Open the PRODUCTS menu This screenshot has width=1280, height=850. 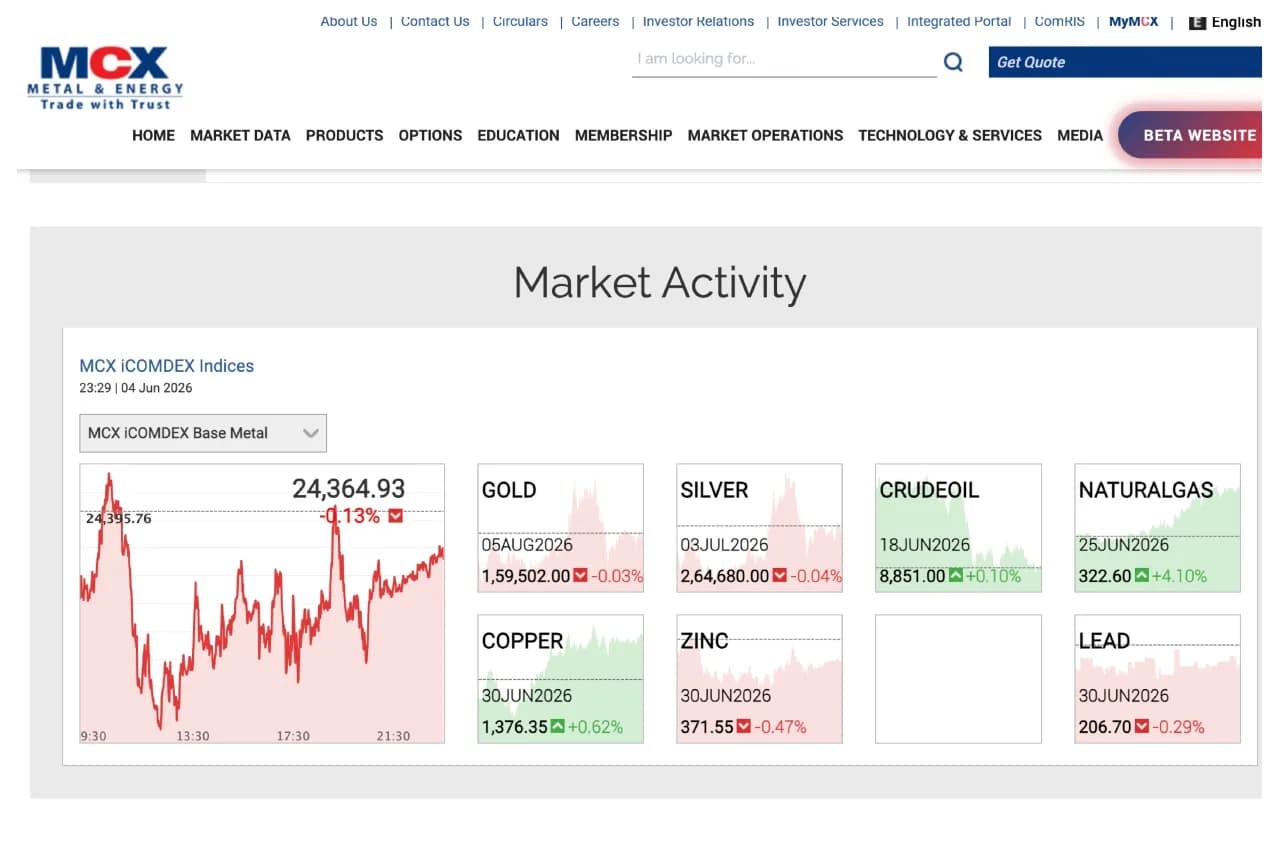pyautogui.click(x=345, y=135)
